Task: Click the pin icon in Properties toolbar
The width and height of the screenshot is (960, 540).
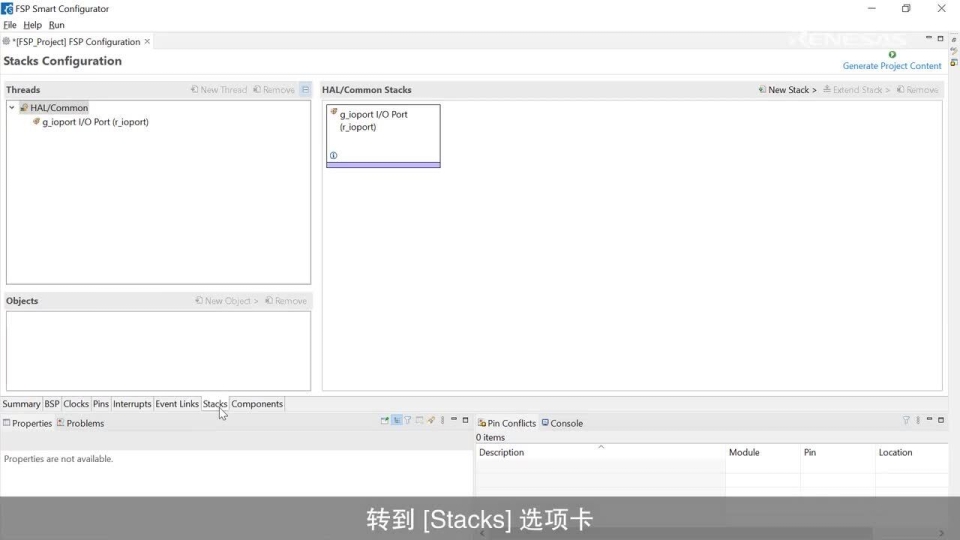Action: [x=431, y=421]
